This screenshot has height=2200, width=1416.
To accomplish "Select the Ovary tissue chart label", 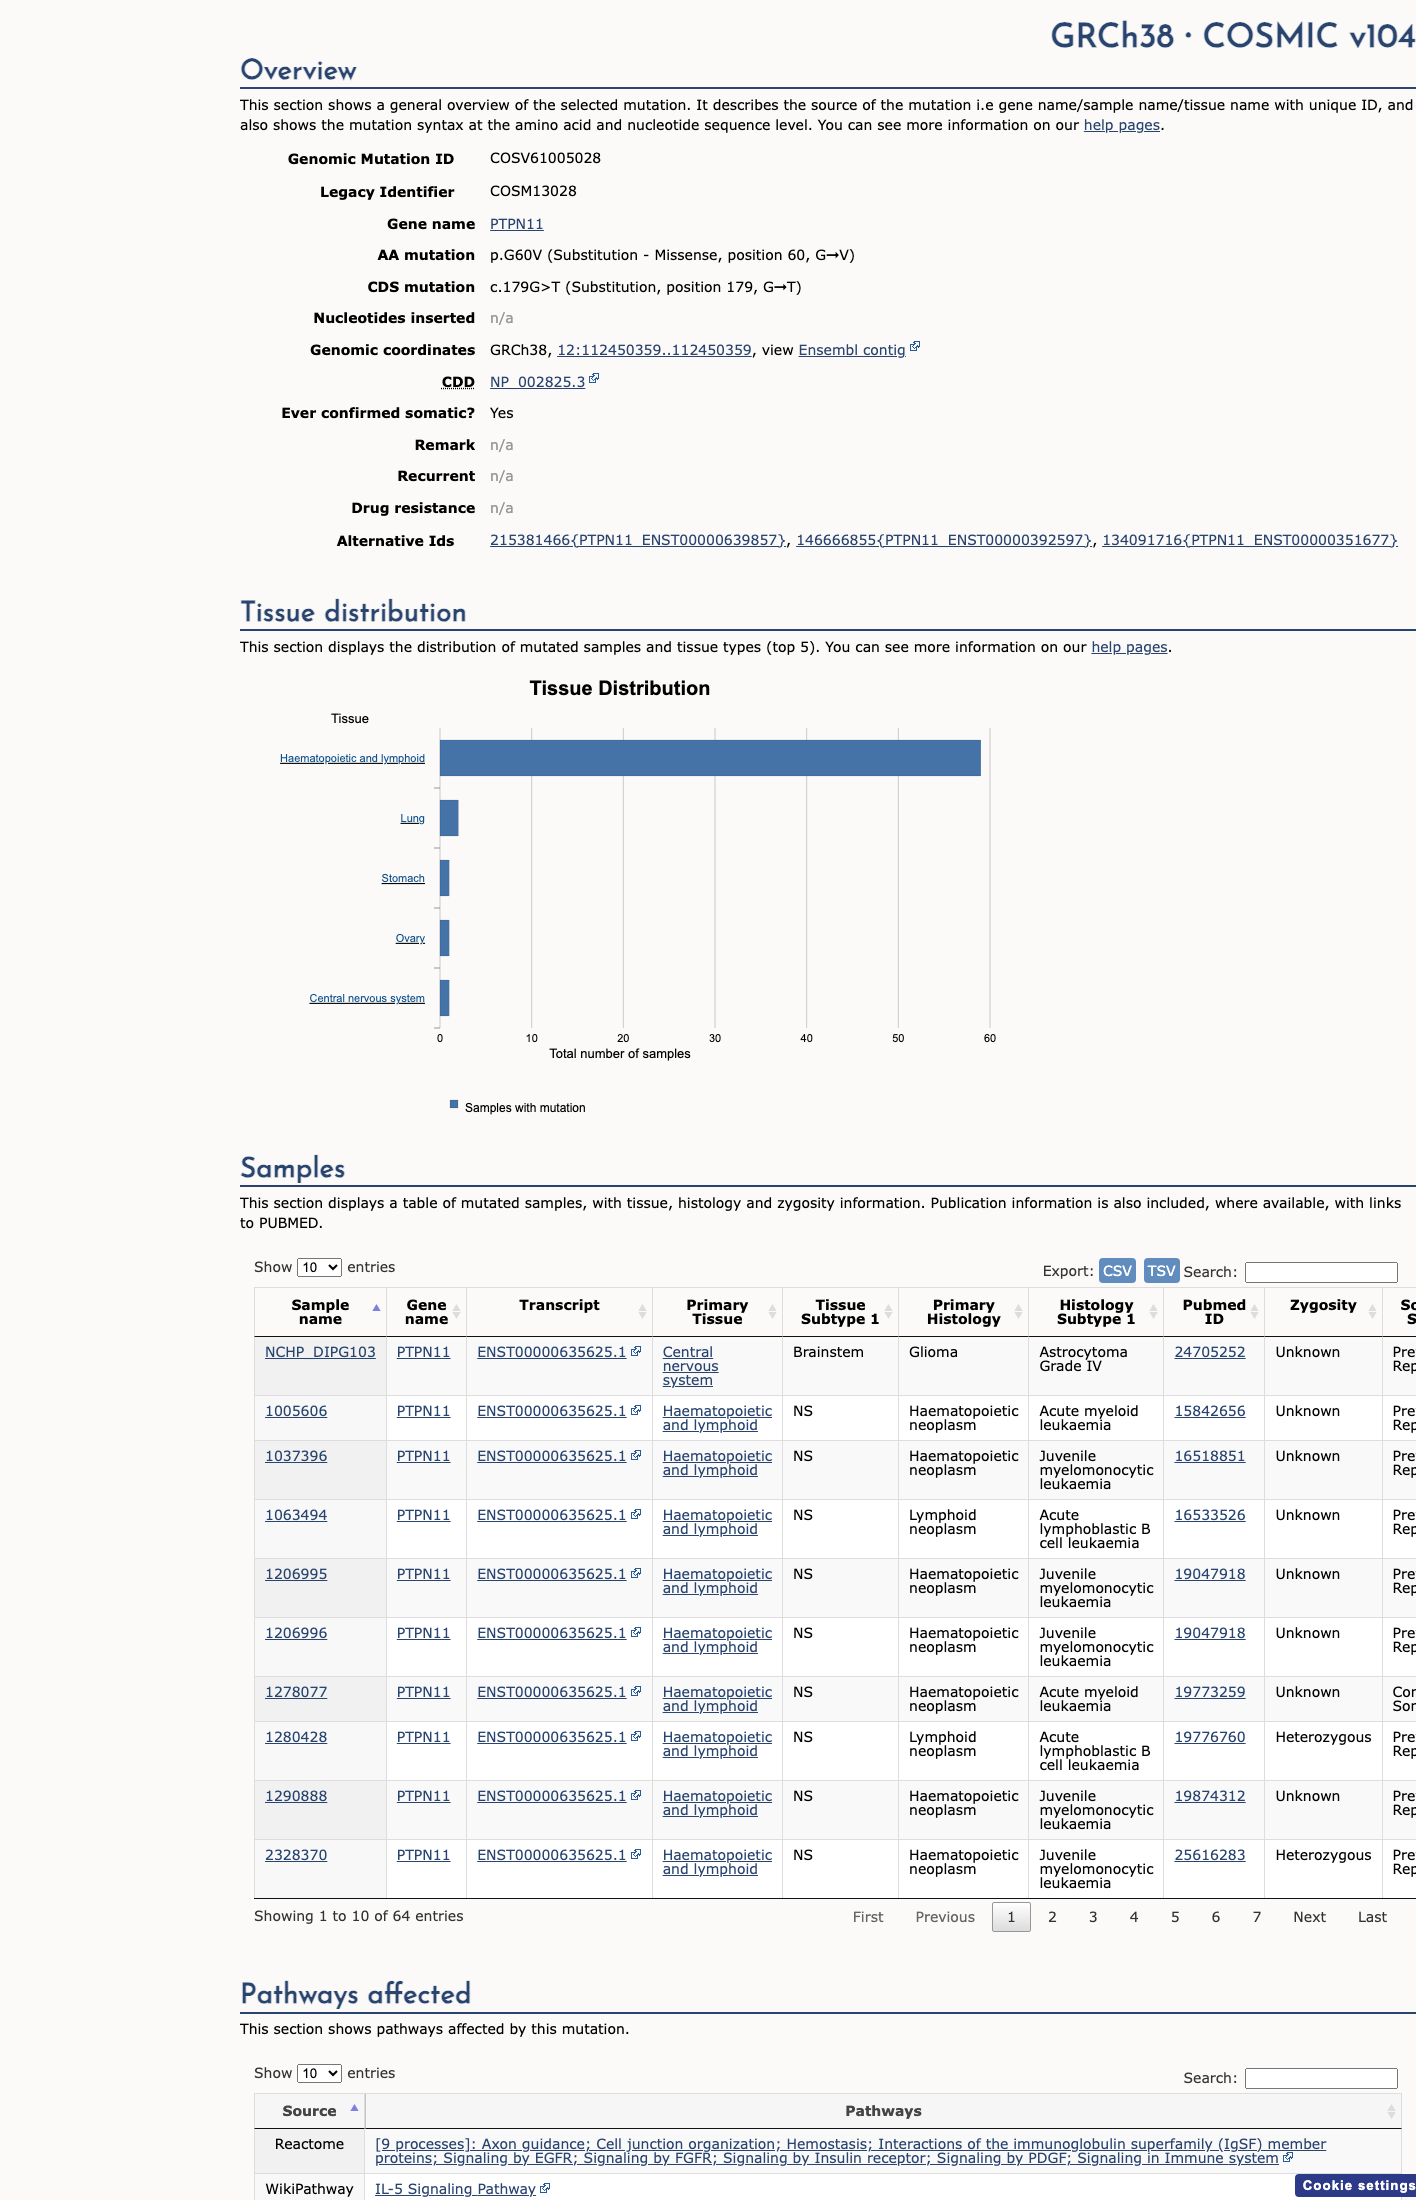I will tap(410, 938).
